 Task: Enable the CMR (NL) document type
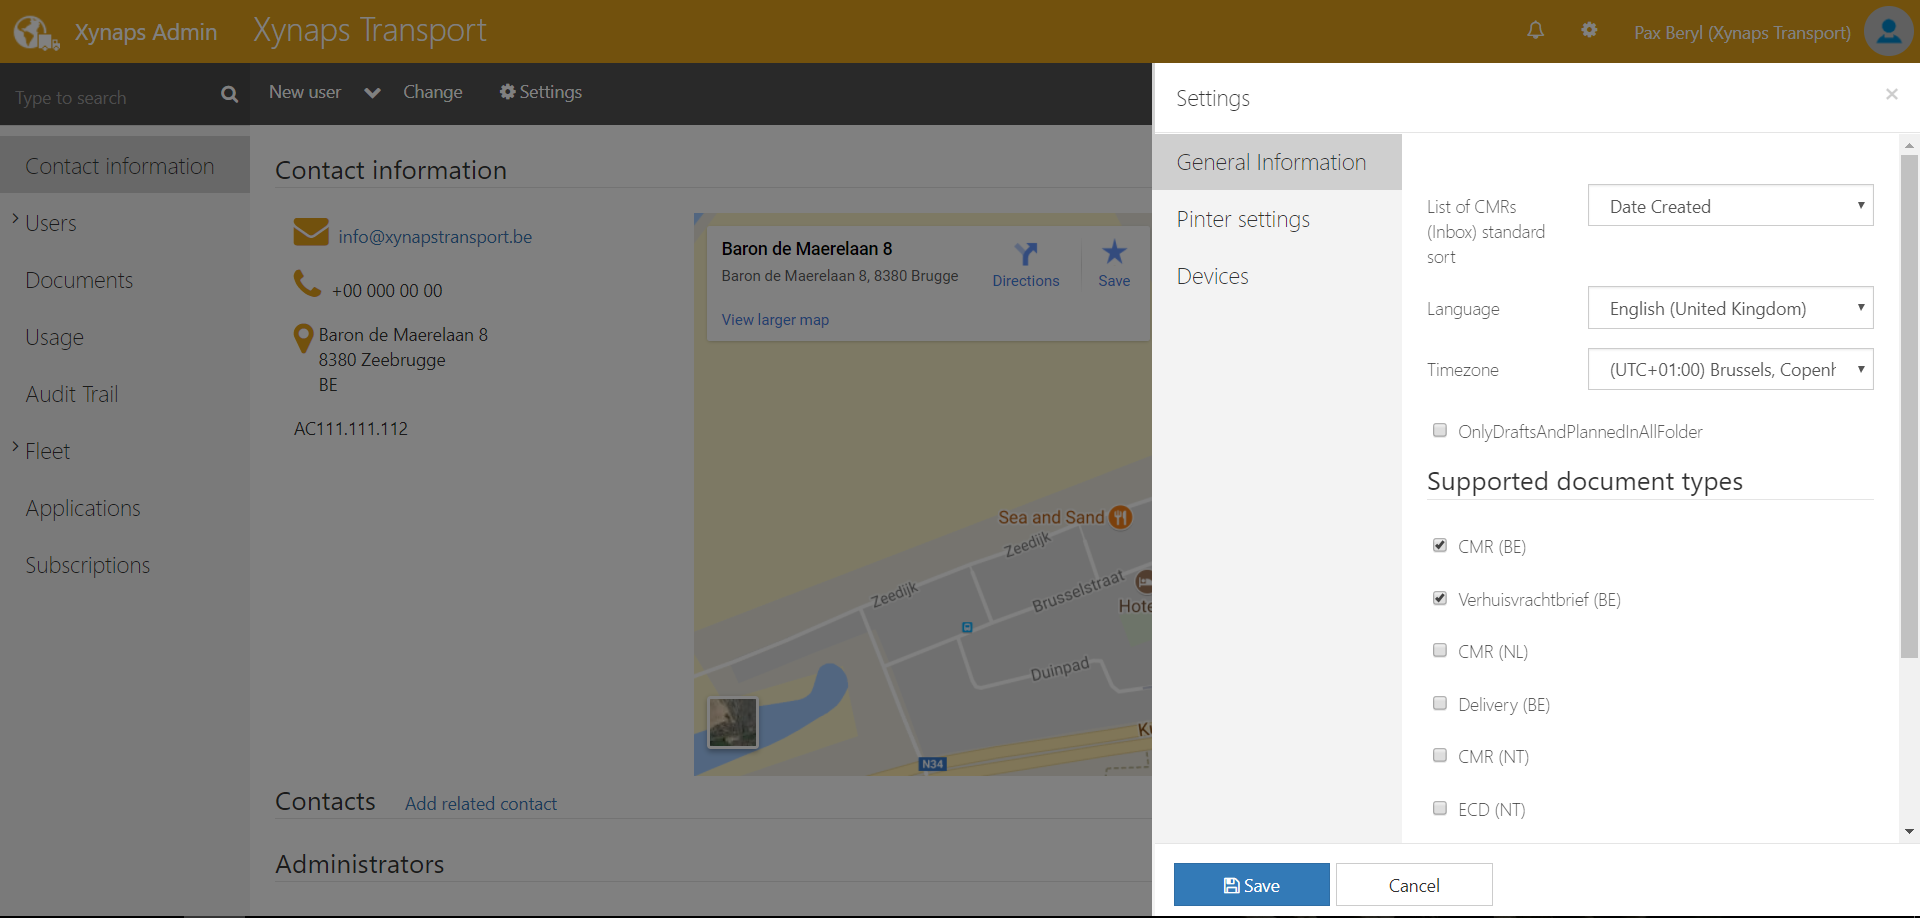pos(1440,650)
